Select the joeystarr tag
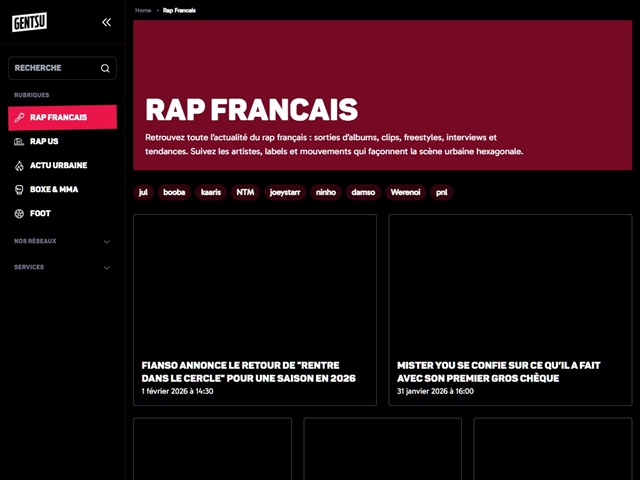Screen dimensions: 640x480 (x=285, y=192)
